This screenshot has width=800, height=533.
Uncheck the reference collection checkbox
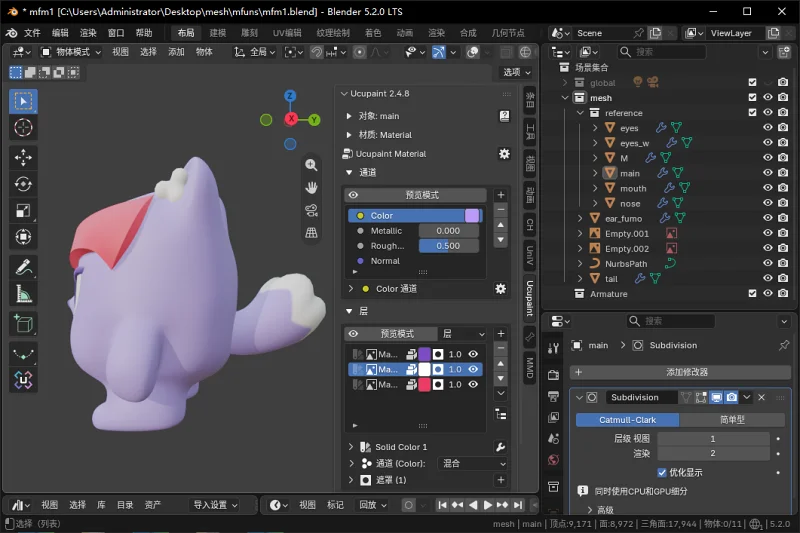[752, 112]
